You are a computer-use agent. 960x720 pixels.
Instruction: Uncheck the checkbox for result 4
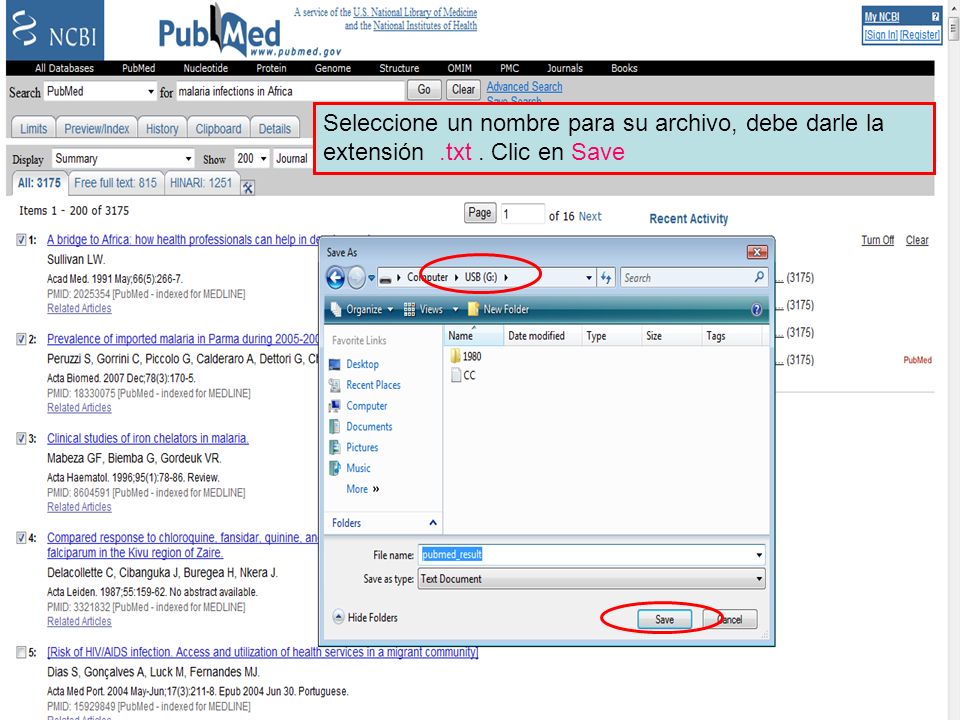pos(21,538)
